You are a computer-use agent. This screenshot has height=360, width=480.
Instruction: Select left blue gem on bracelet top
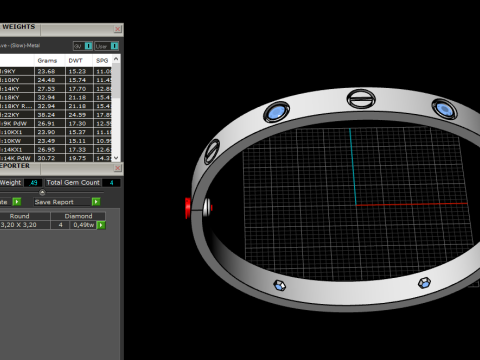point(276,112)
